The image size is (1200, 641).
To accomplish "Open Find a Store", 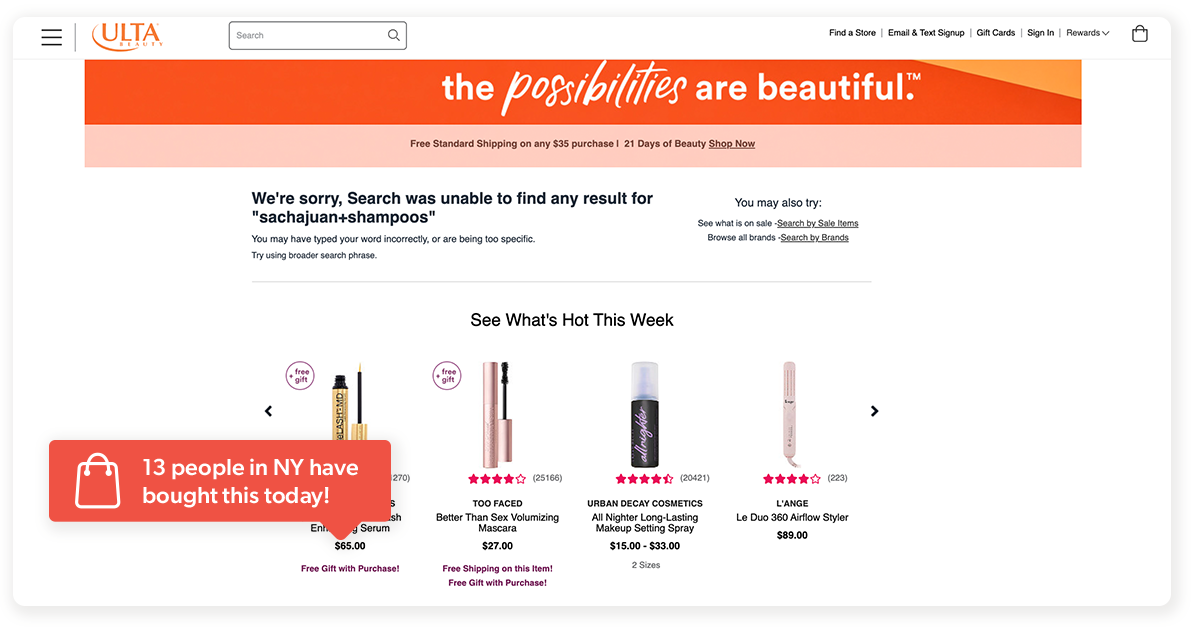I will (852, 32).
